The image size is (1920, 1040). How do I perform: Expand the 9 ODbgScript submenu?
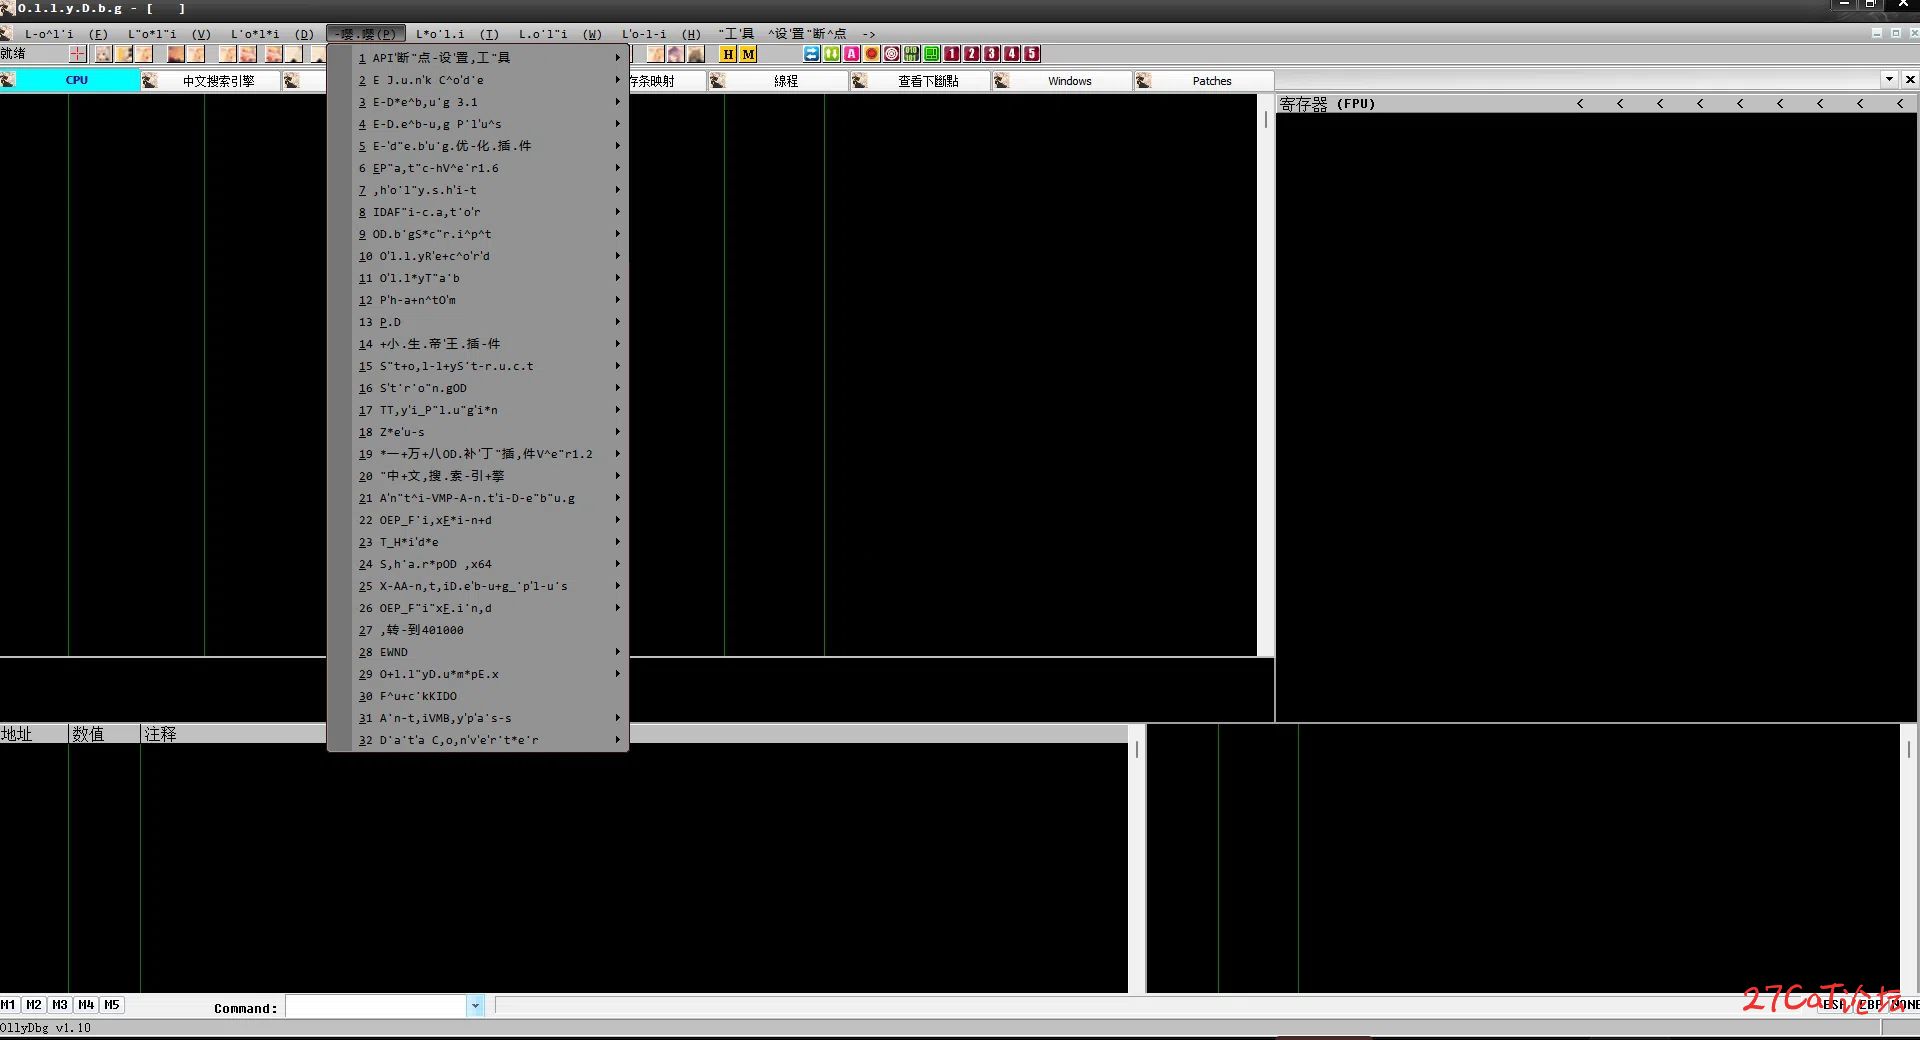click(478, 234)
